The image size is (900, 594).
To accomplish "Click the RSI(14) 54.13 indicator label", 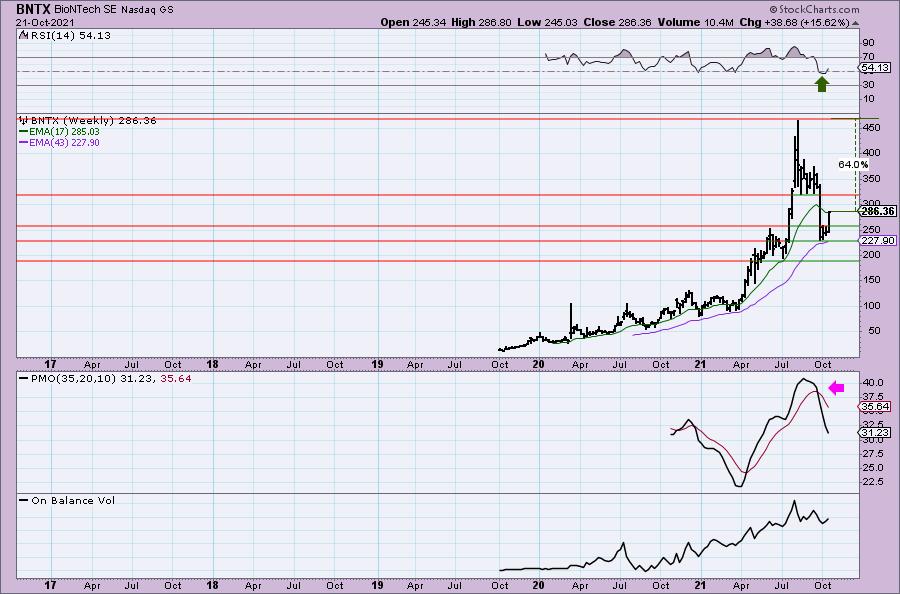I will click(71, 35).
